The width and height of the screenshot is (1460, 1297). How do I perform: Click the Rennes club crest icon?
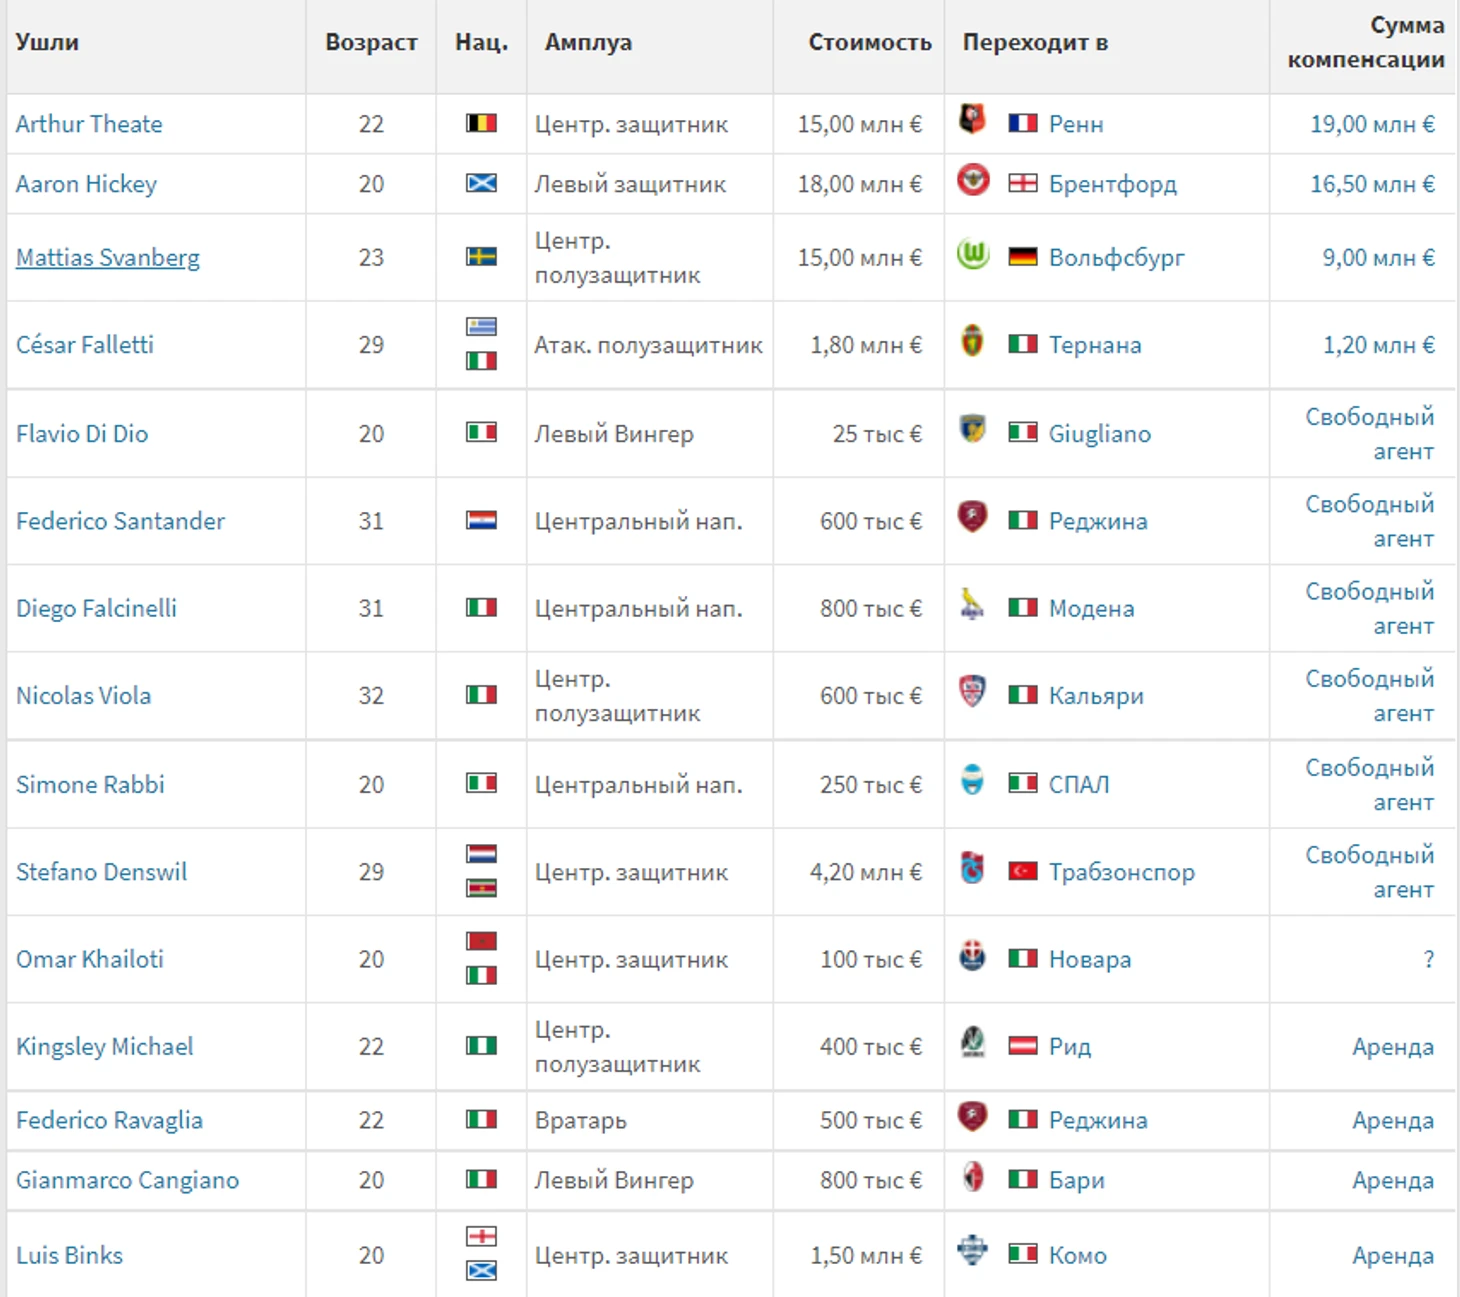972,120
